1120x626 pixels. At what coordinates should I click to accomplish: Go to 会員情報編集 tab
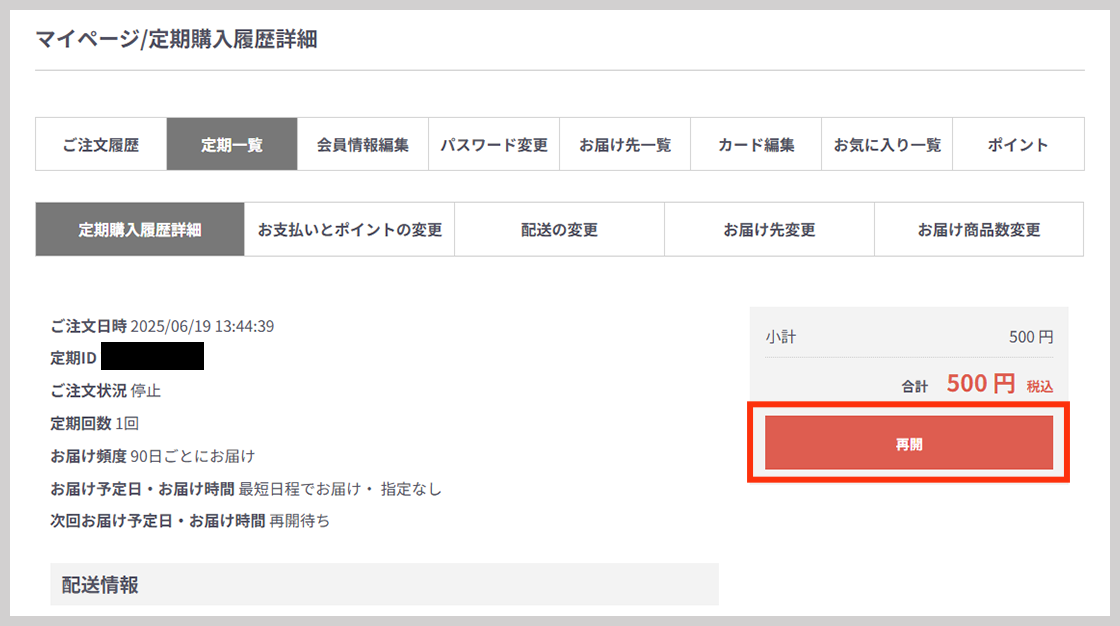(x=363, y=145)
